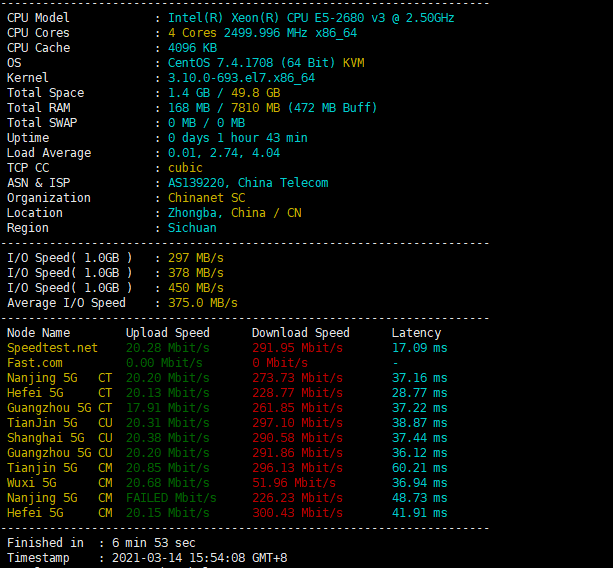The width and height of the screenshot is (613, 568).
Task: Select Speedtest.net download 291.95 Mbit/s
Action: pyautogui.click(x=298, y=348)
